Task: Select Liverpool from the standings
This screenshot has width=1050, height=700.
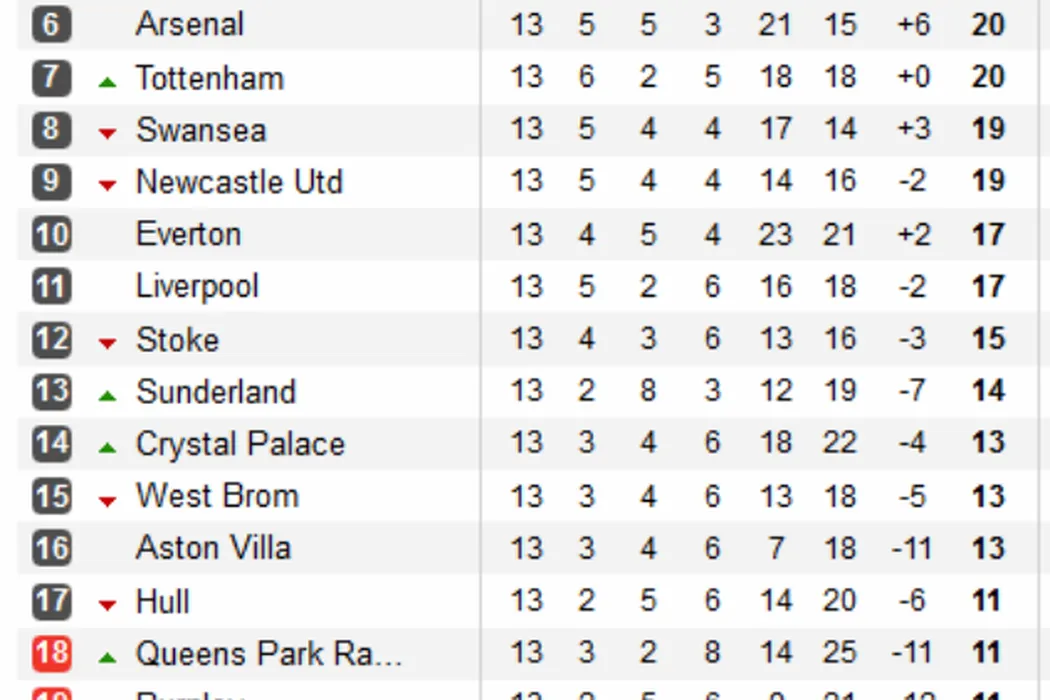Action: (197, 287)
